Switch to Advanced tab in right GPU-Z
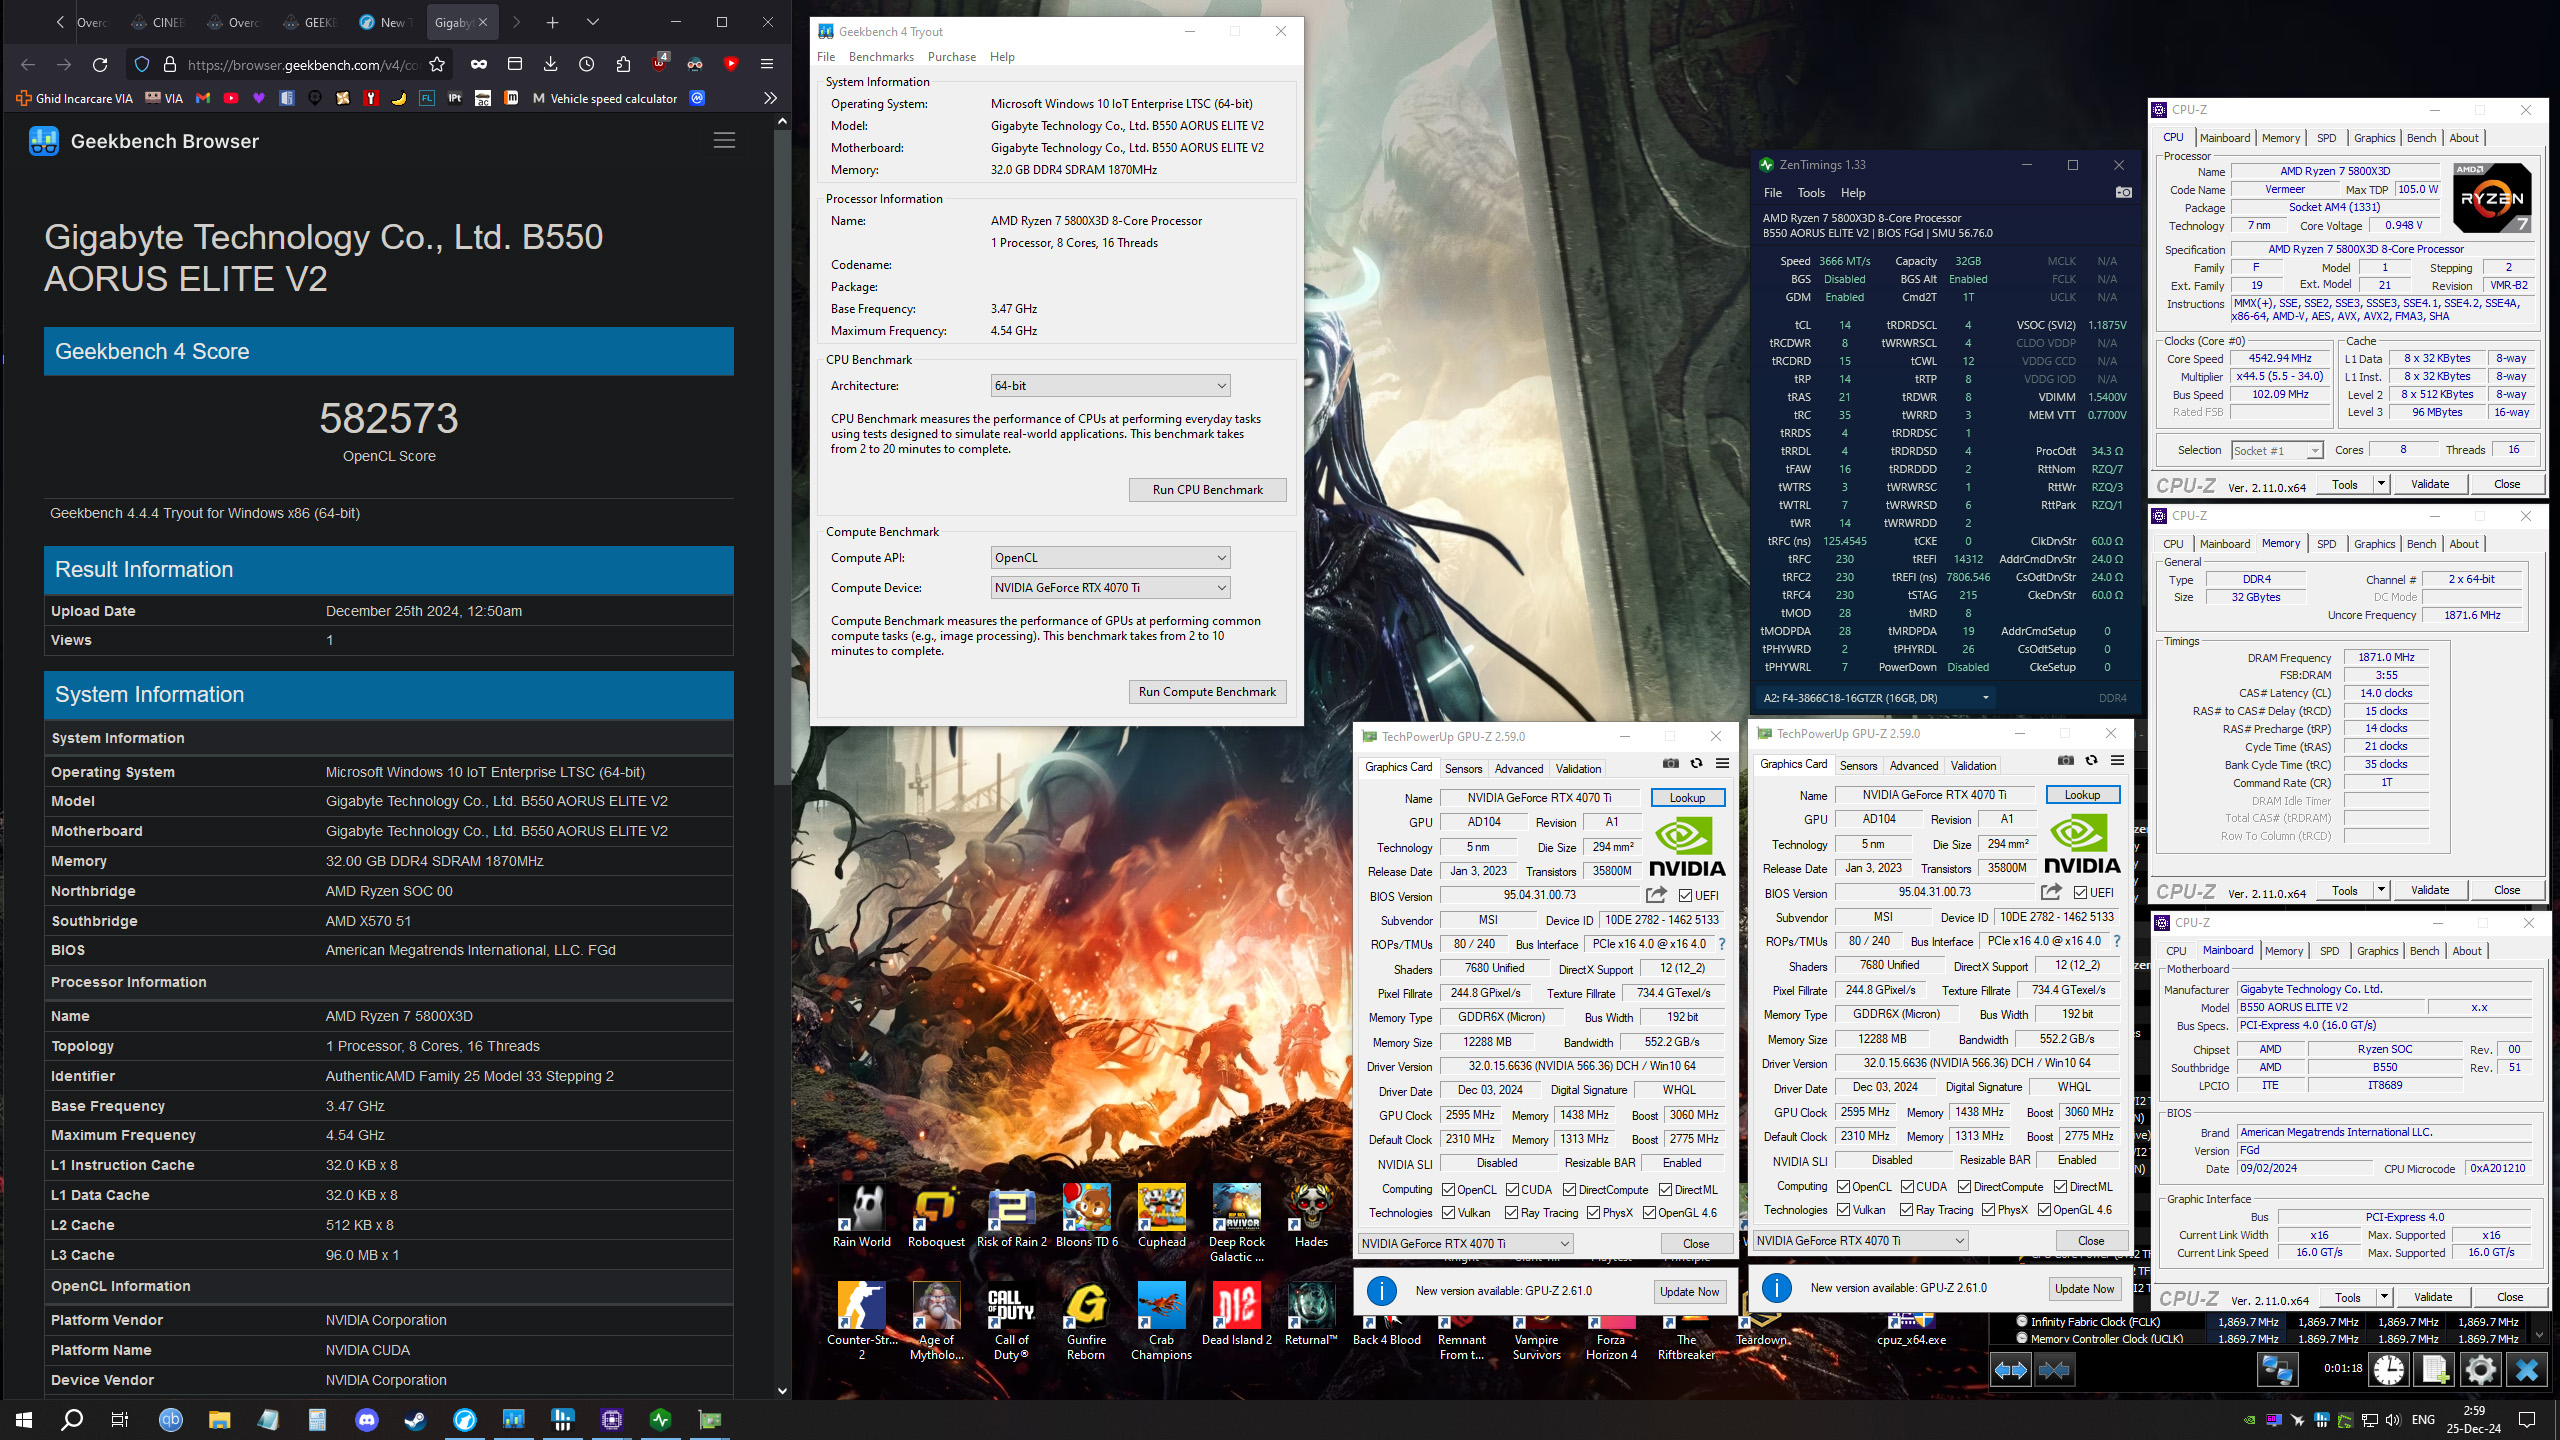This screenshot has width=2560, height=1440. point(1913,765)
